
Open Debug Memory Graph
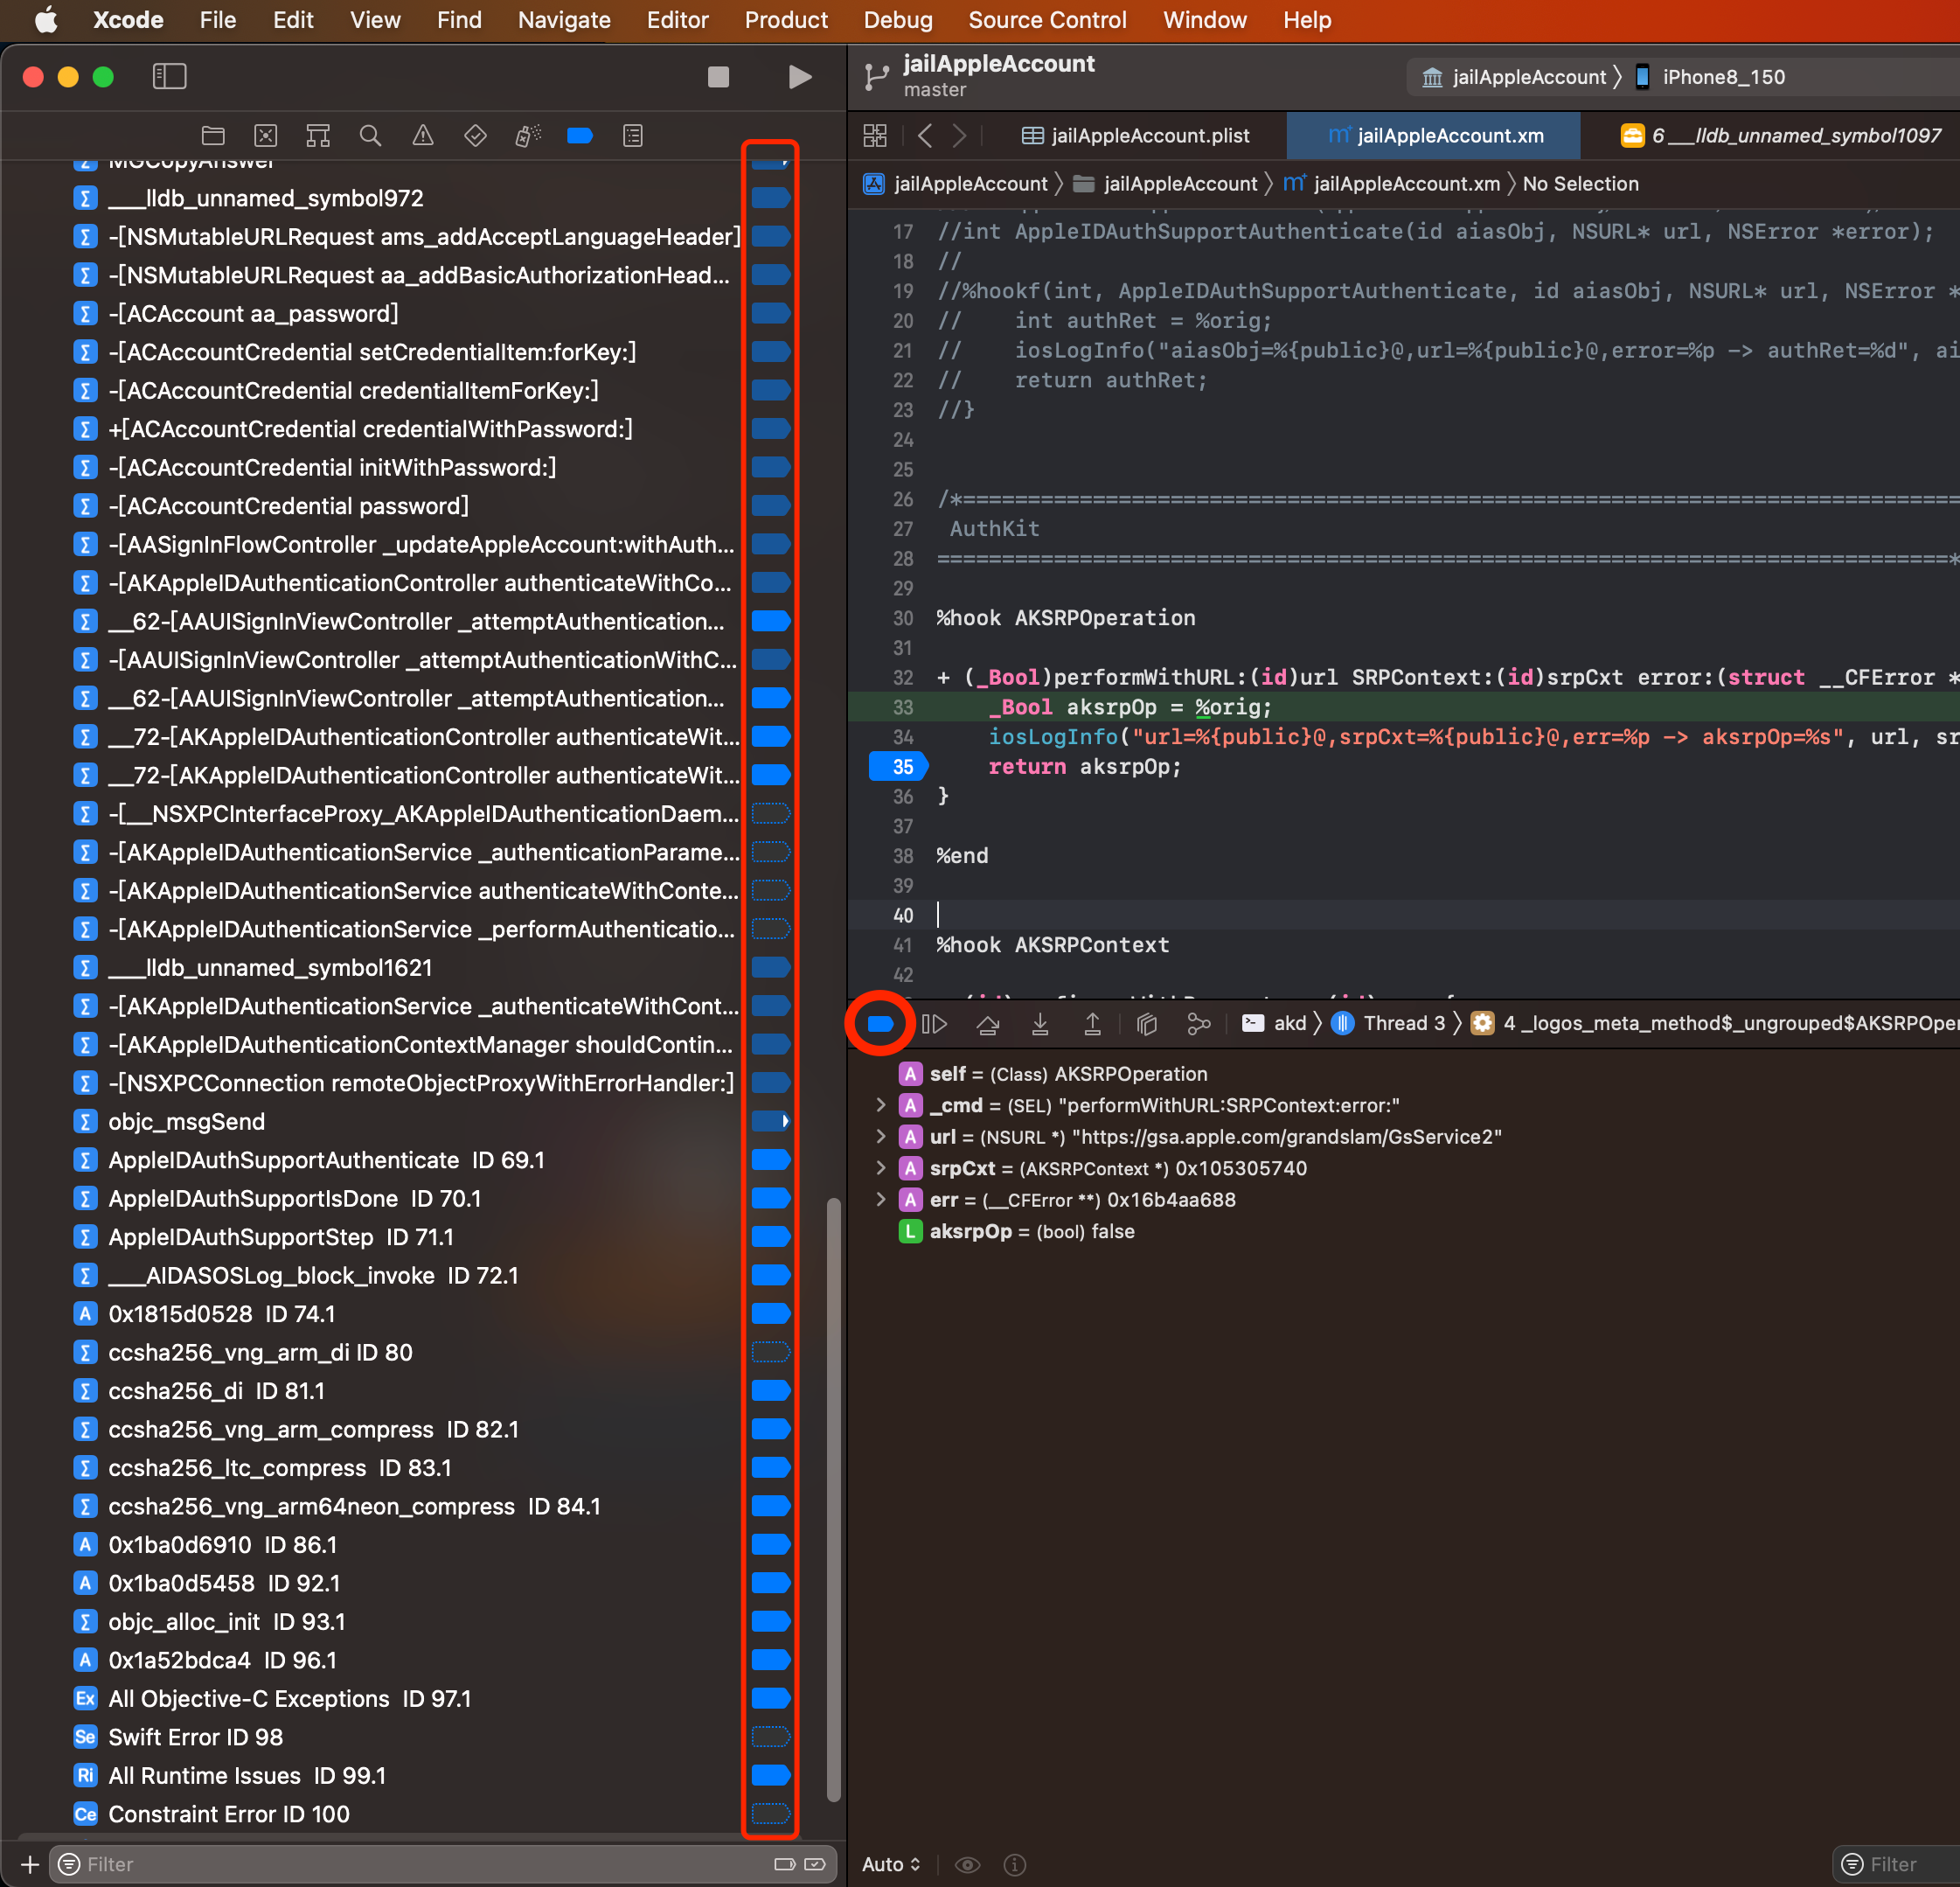(x=1198, y=1023)
